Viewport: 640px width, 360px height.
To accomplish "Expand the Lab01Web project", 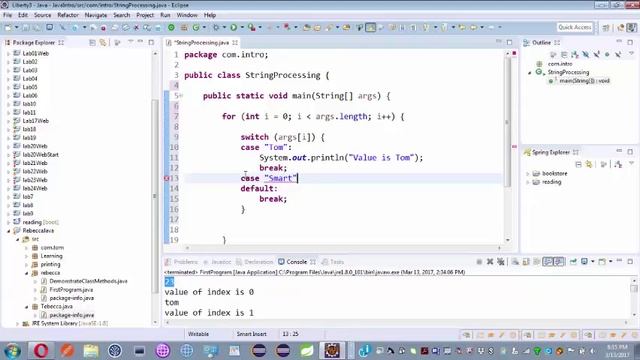I will pos(9,53).
